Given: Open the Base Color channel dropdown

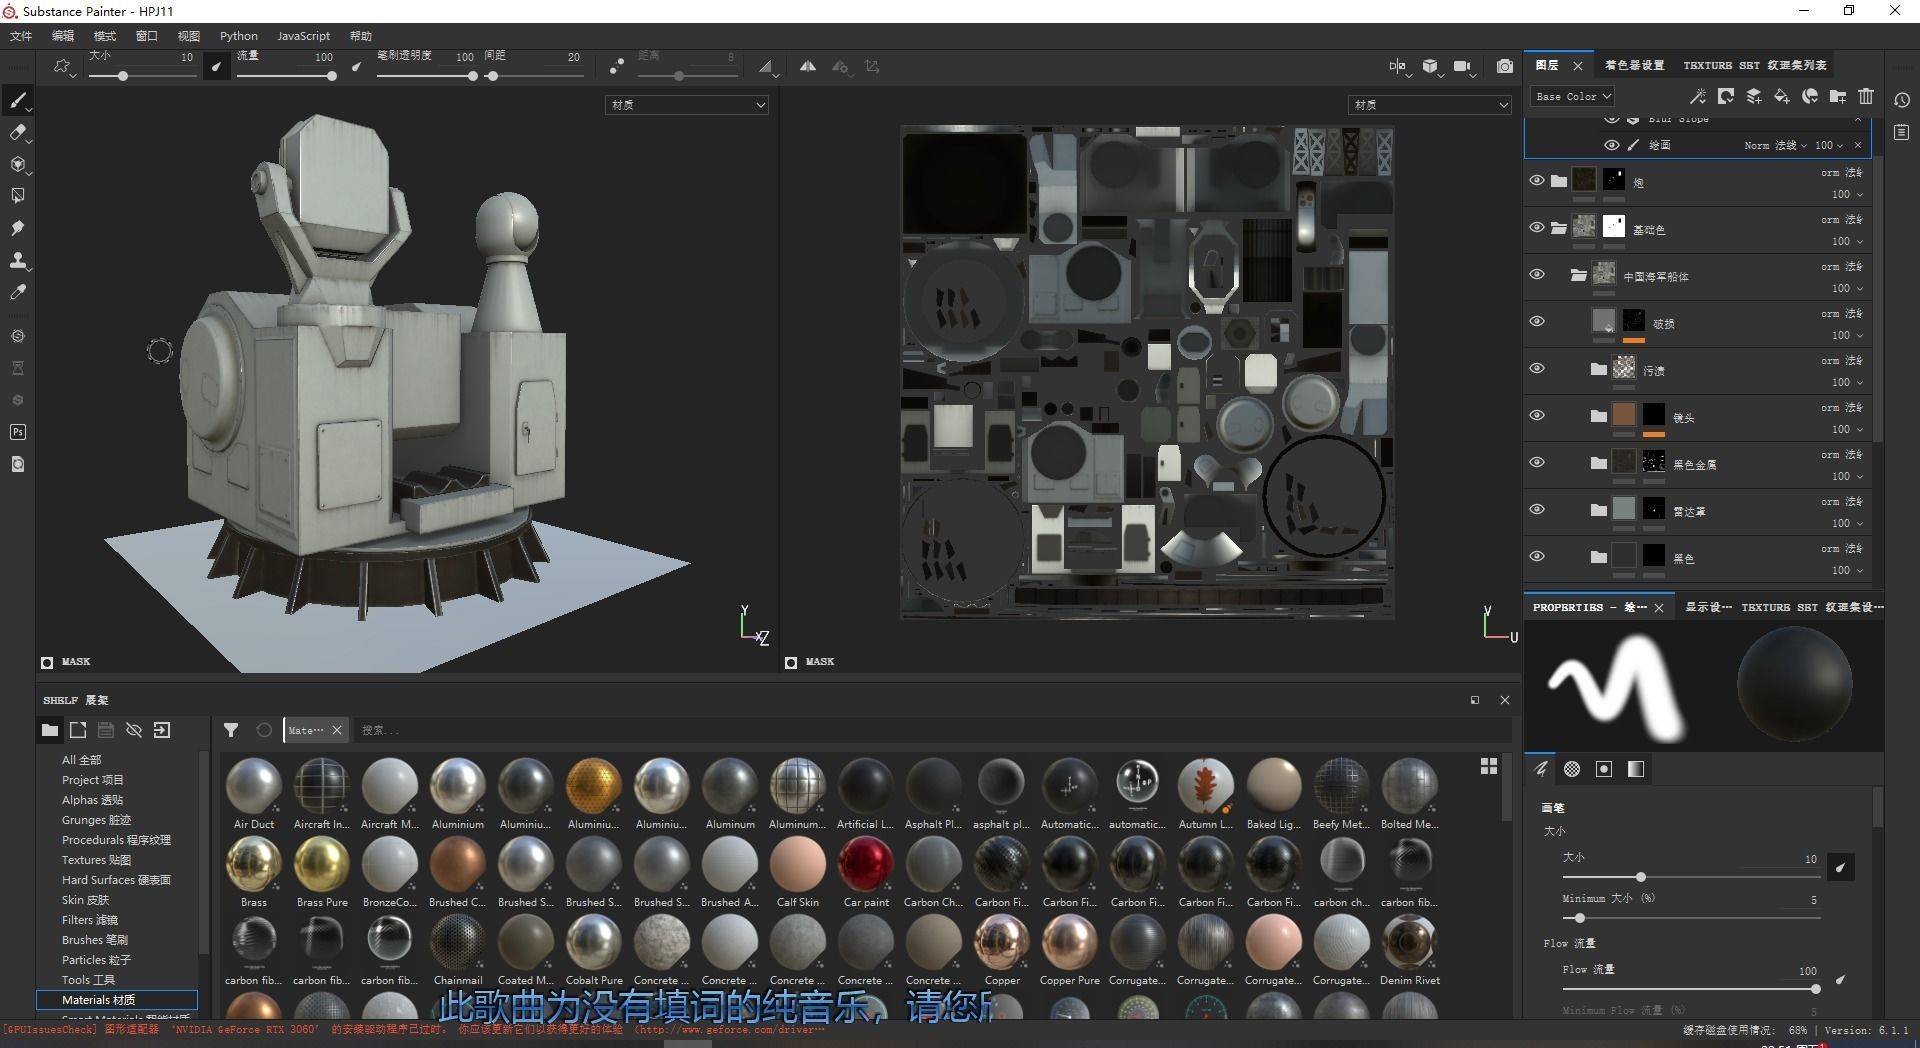Looking at the screenshot, I should point(1572,96).
